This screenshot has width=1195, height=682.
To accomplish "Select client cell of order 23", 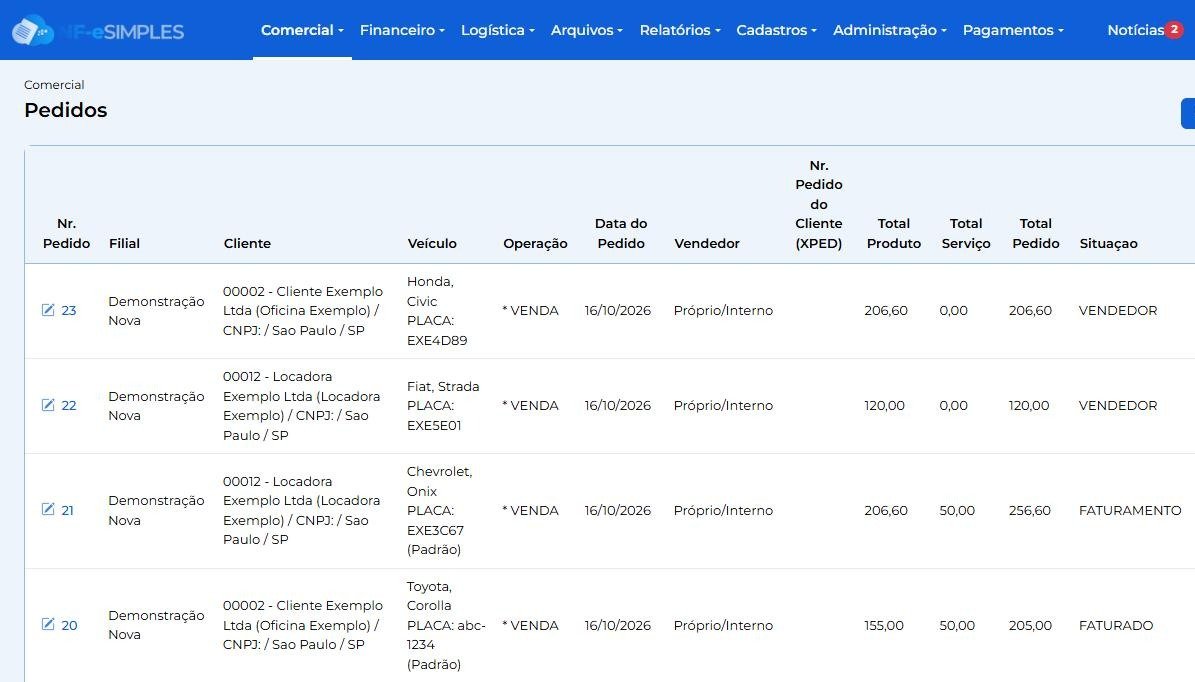I will point(303,310).
